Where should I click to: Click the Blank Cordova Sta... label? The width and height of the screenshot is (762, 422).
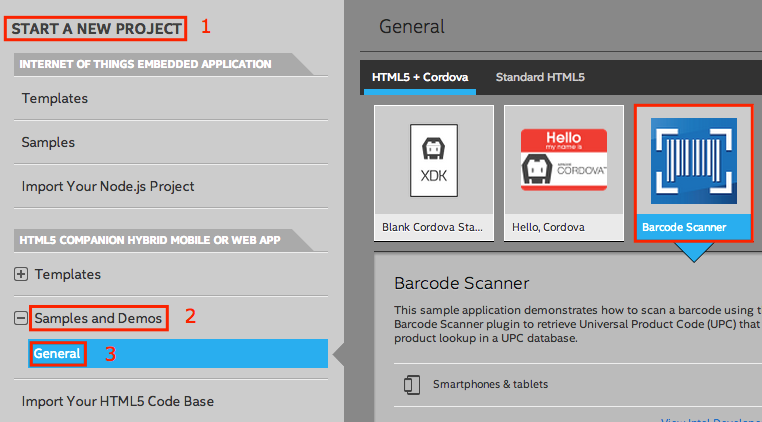pos(432,227)
